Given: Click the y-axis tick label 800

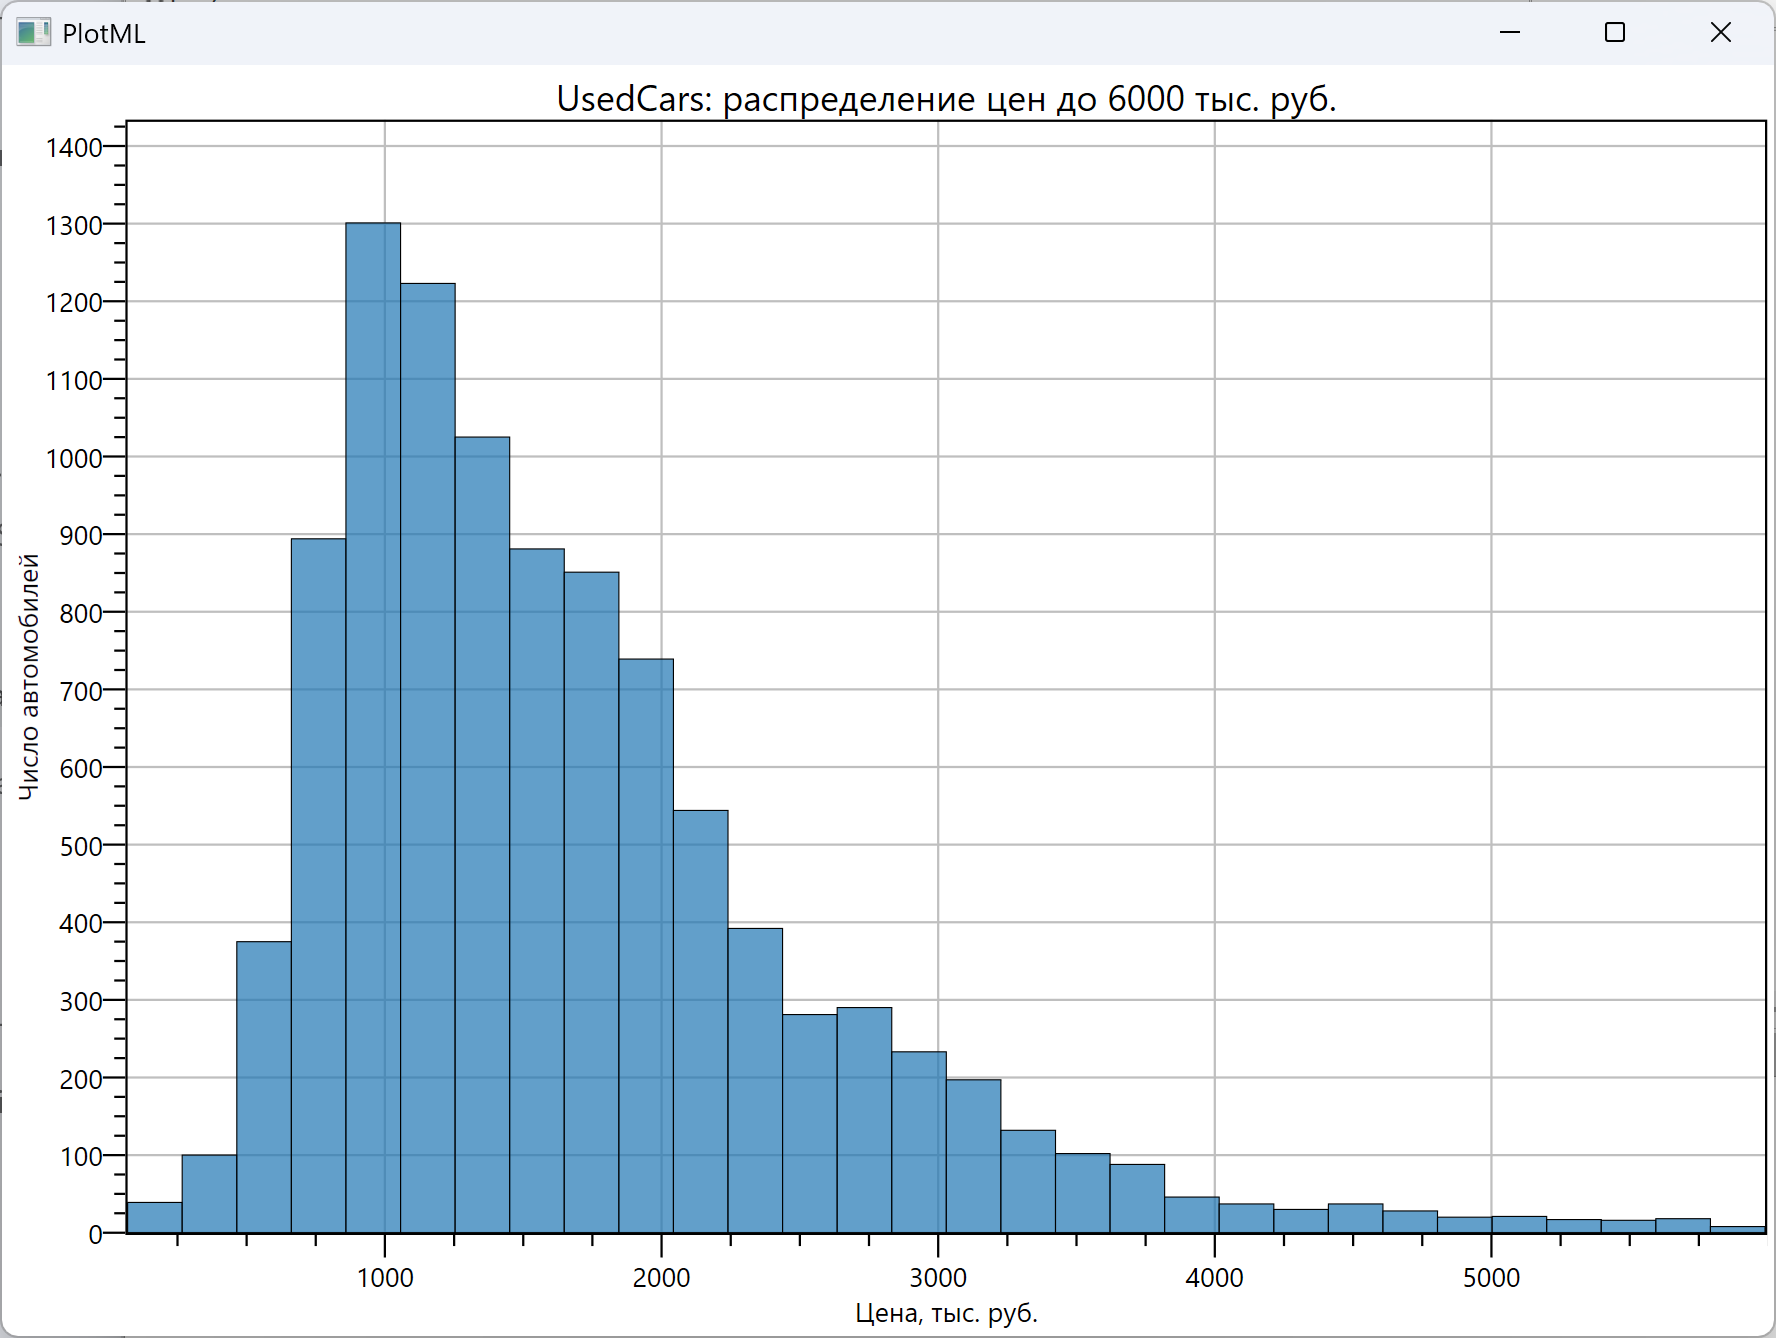Looking at the screenshot, I should point(81,614).
